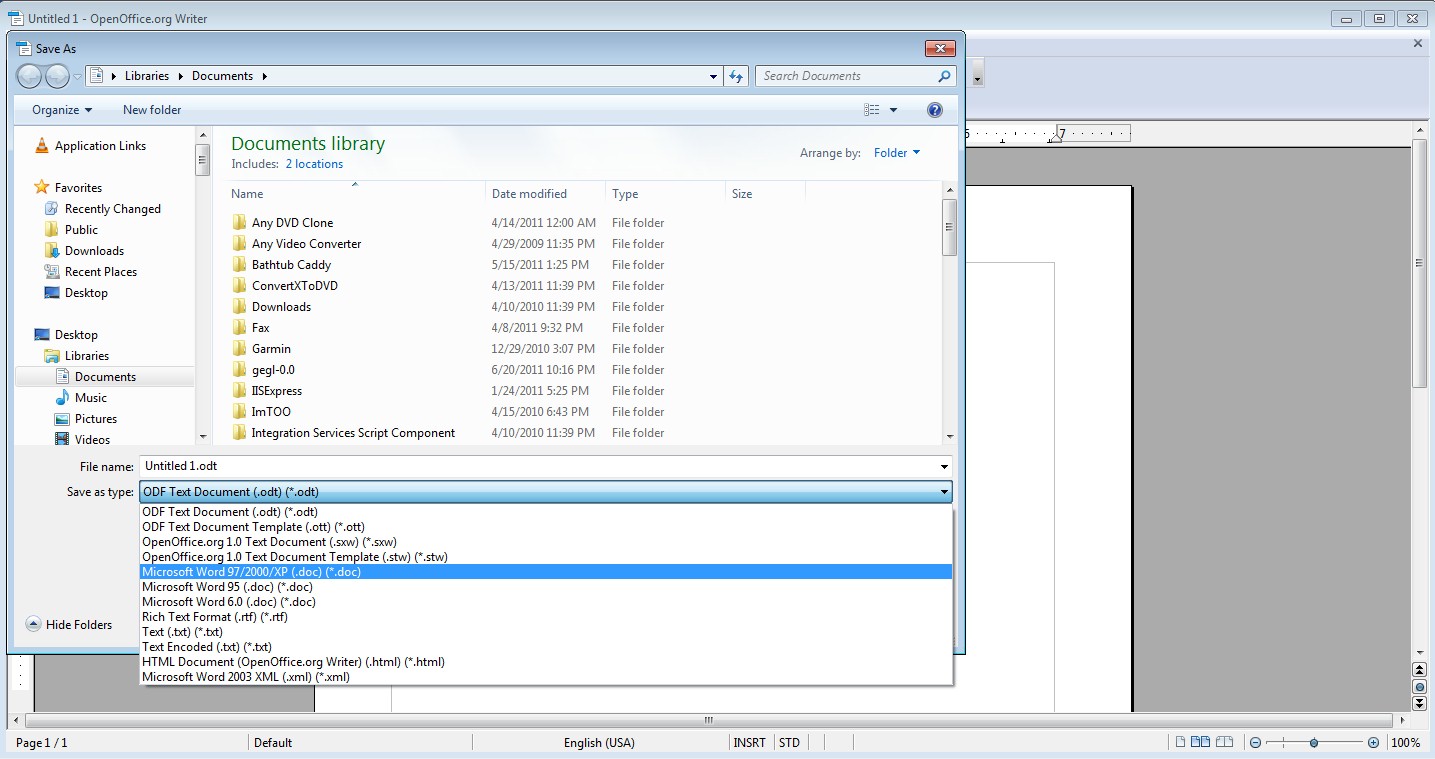The image size is (1435, 759).
Task: Click the Hide Folders arrow icon
Action: pyautogui.click(x=33, y=624)
